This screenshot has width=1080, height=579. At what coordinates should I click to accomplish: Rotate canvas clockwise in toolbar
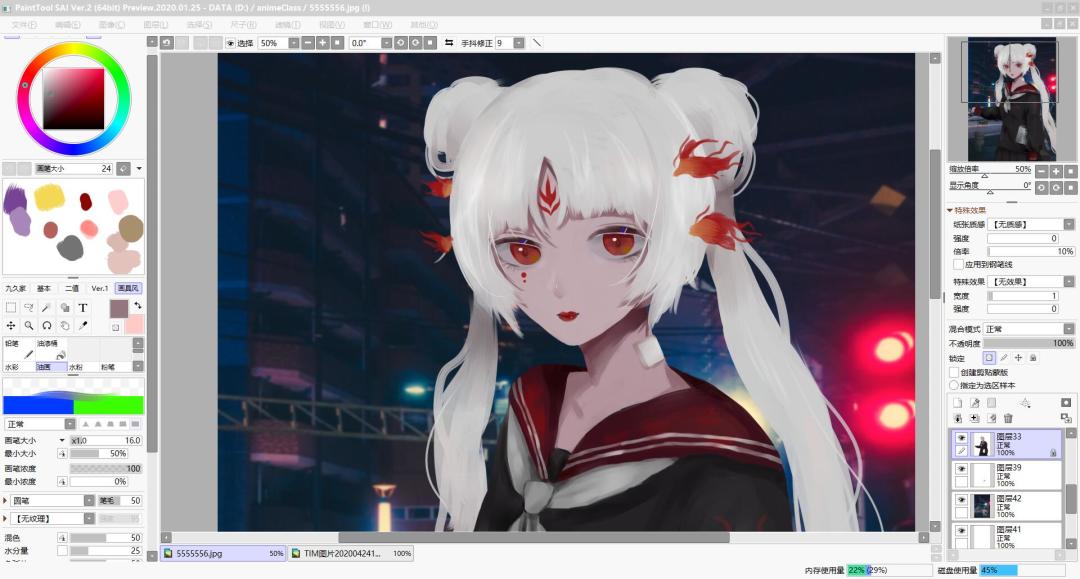point(415,43)
